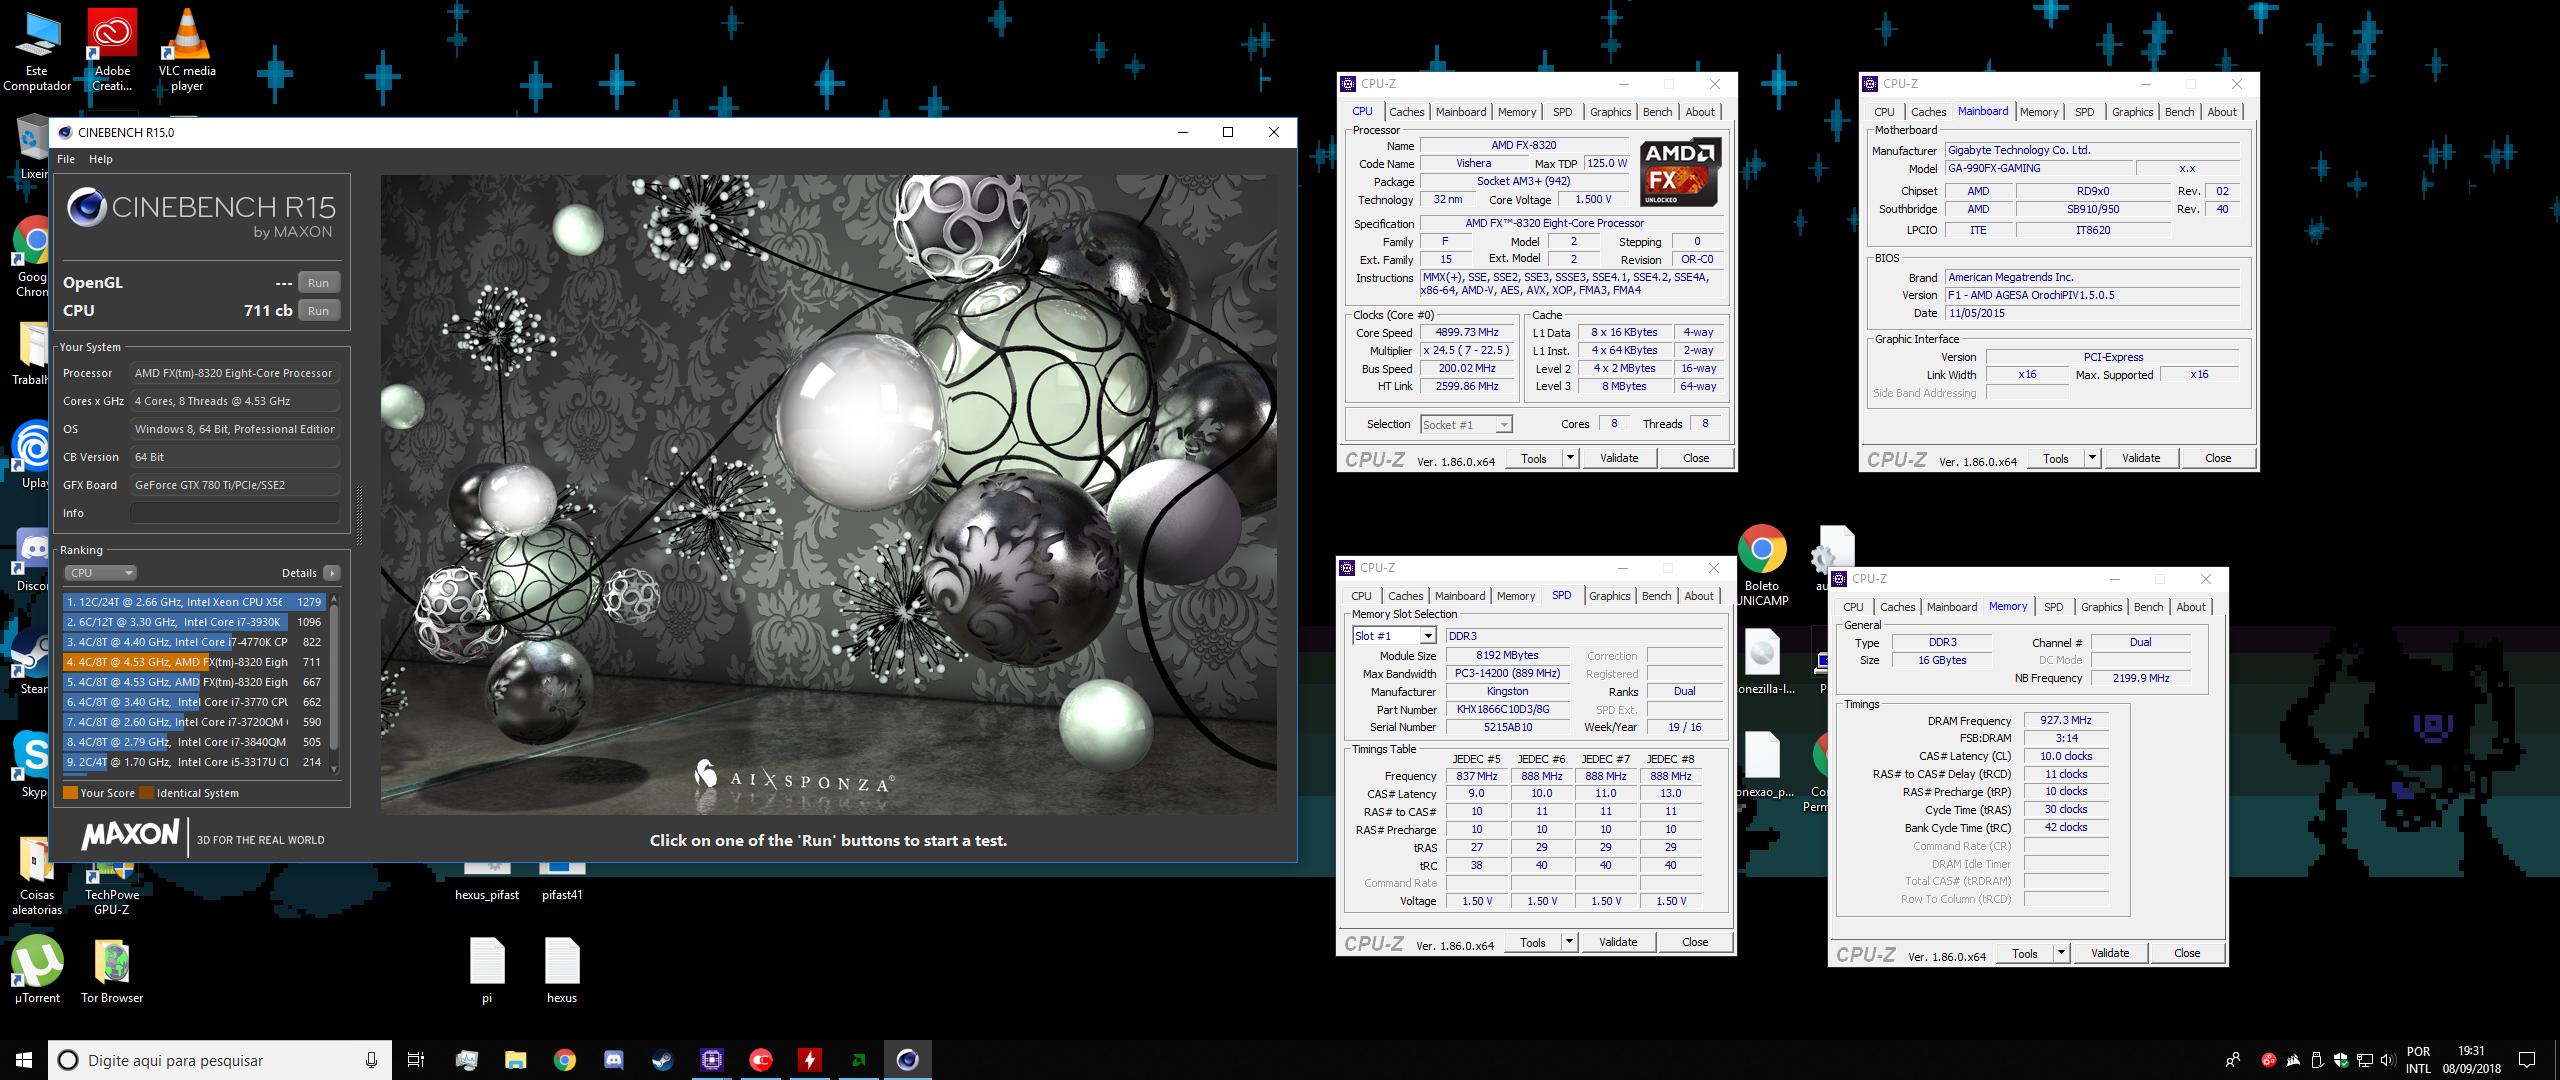
Task: Run the CPU test in Cinebench
Action: 318,311
